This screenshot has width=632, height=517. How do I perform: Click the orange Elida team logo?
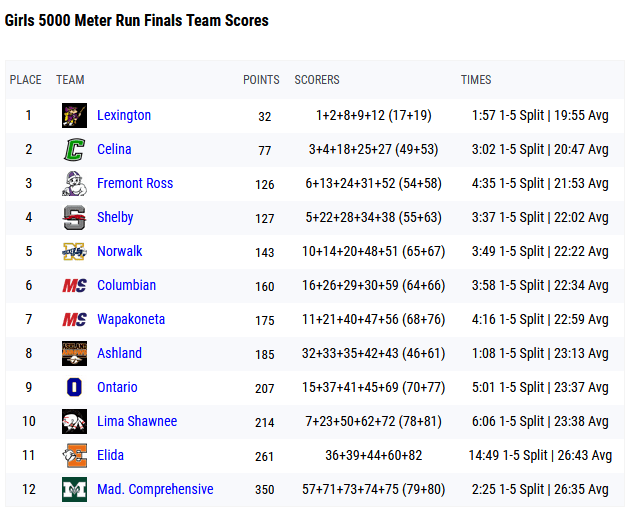pyautogui.click(x=74, y=455)
